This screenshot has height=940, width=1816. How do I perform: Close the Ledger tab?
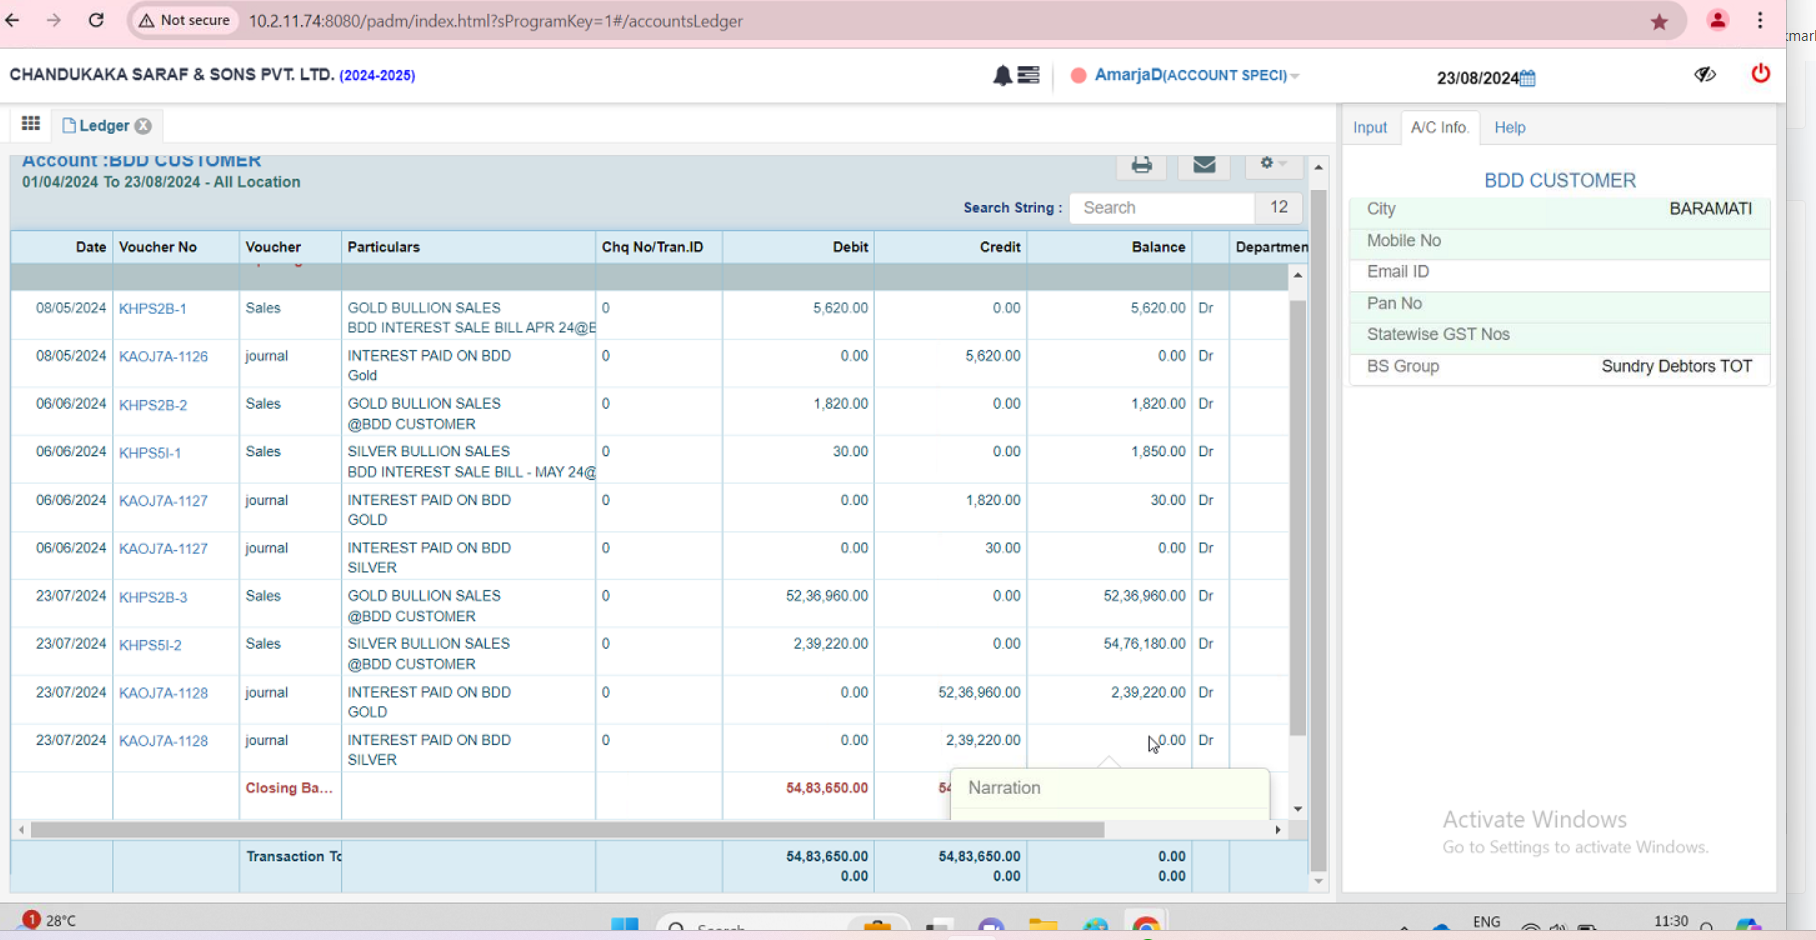click(x=143, y=126)
